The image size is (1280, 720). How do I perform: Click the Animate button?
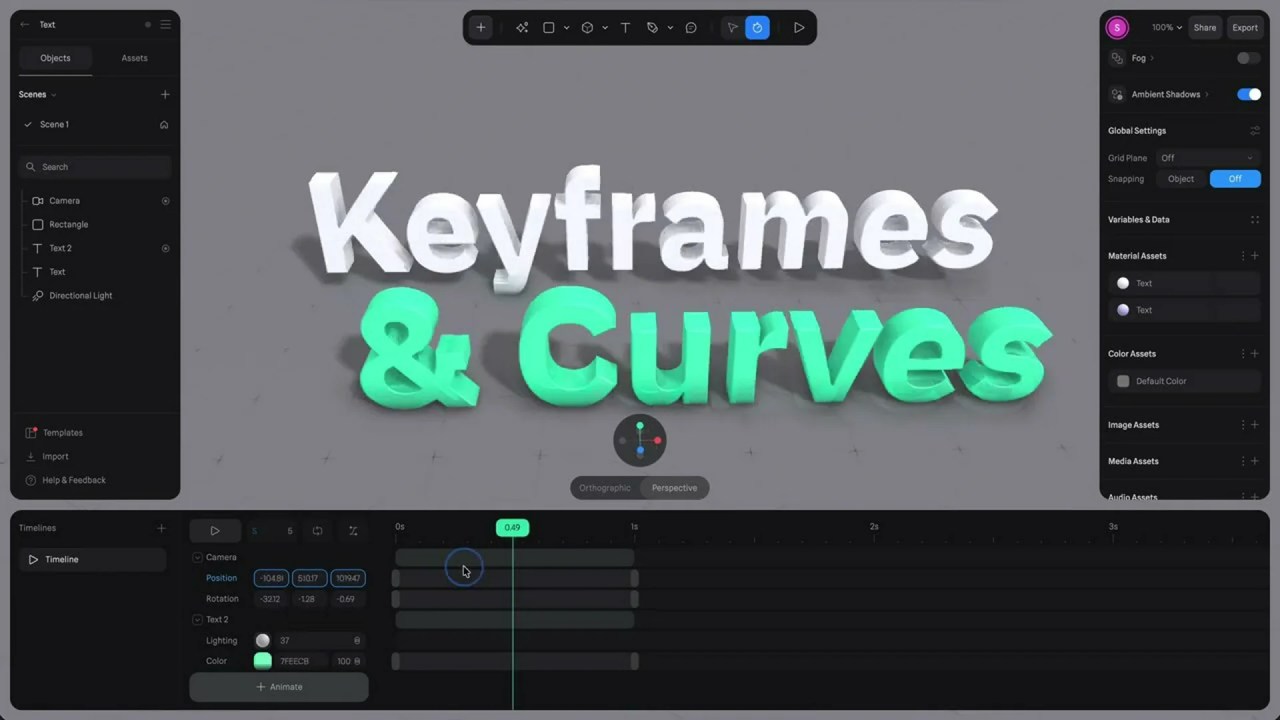(278, 686)
